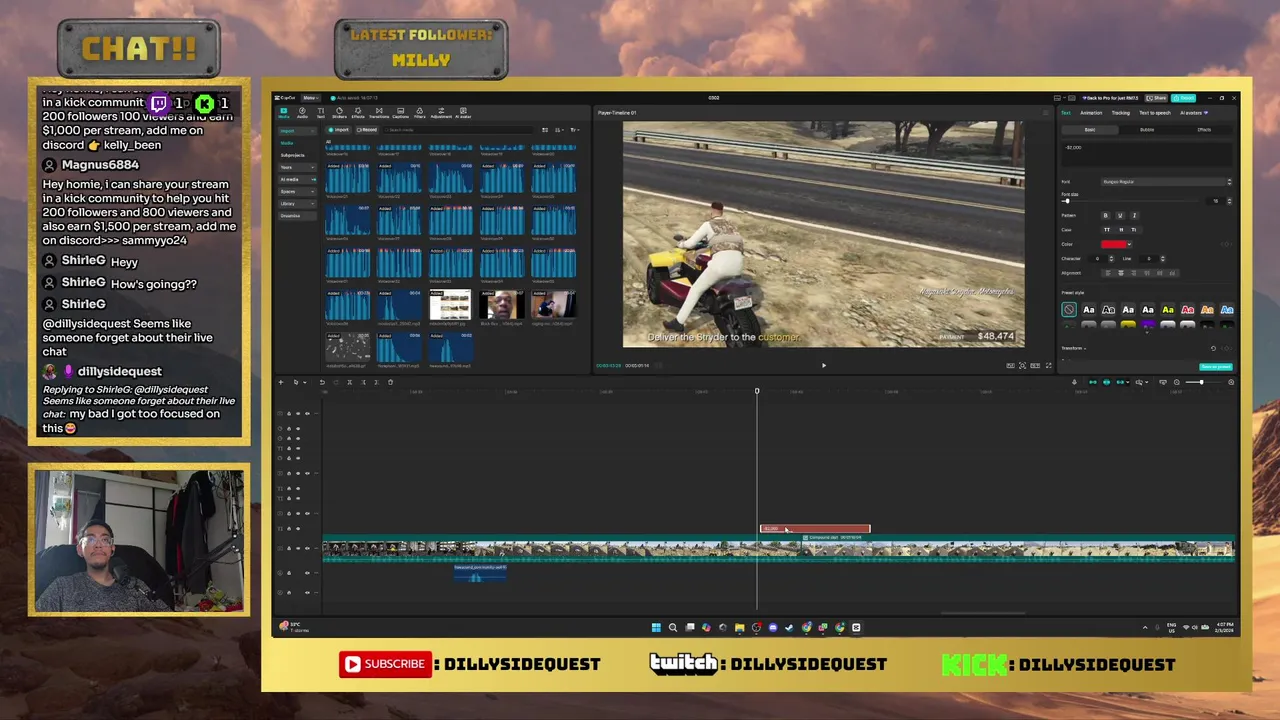Click left-align icon in Alignment row

(x=1108, y=273)
